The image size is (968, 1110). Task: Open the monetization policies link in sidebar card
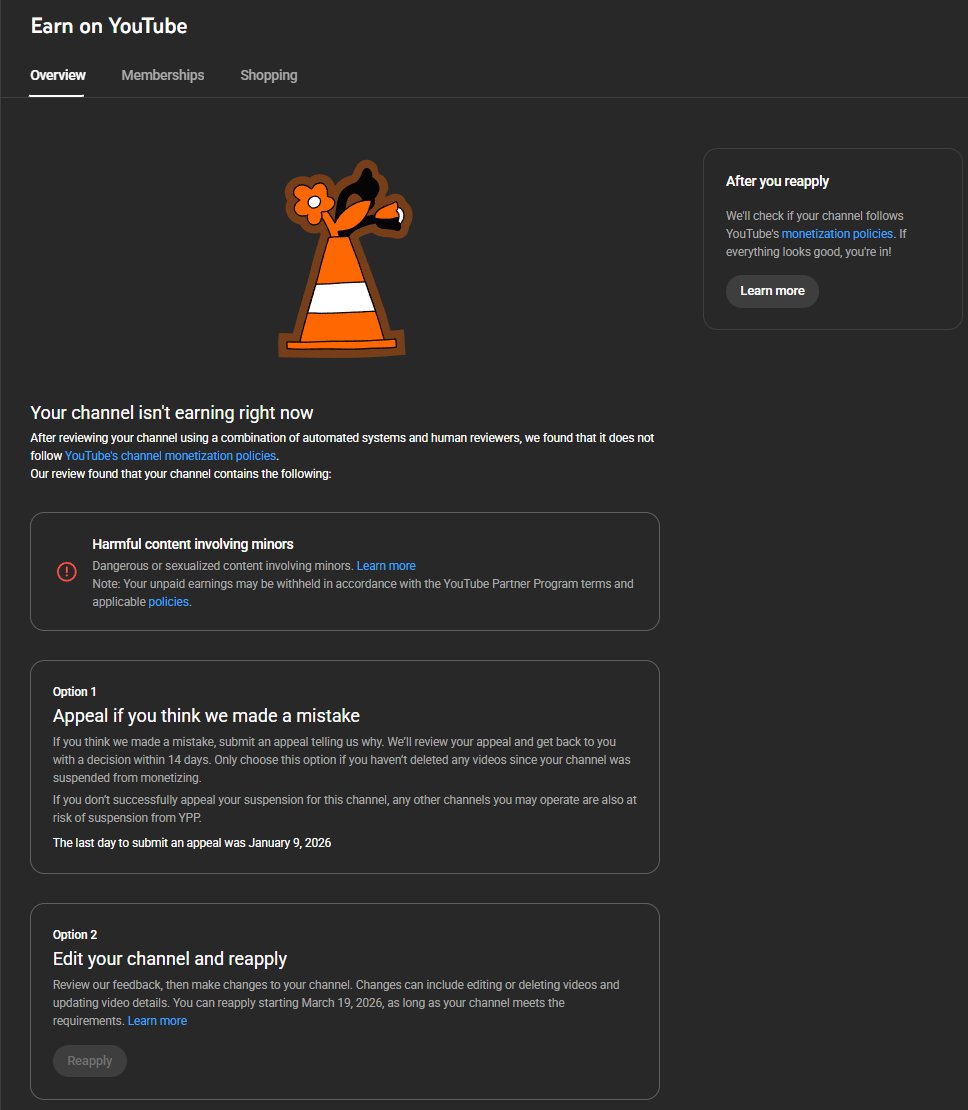click(837, 234)
